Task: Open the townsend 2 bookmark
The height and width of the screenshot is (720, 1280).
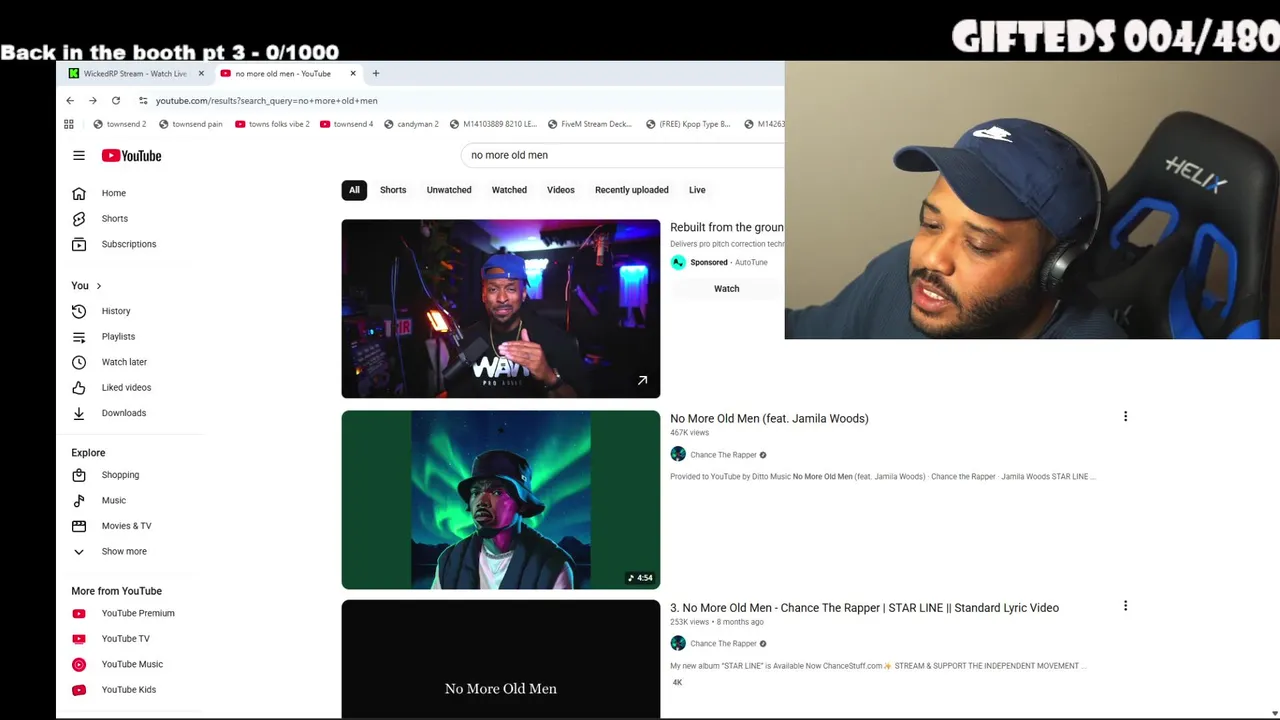Action: (119, 124)
